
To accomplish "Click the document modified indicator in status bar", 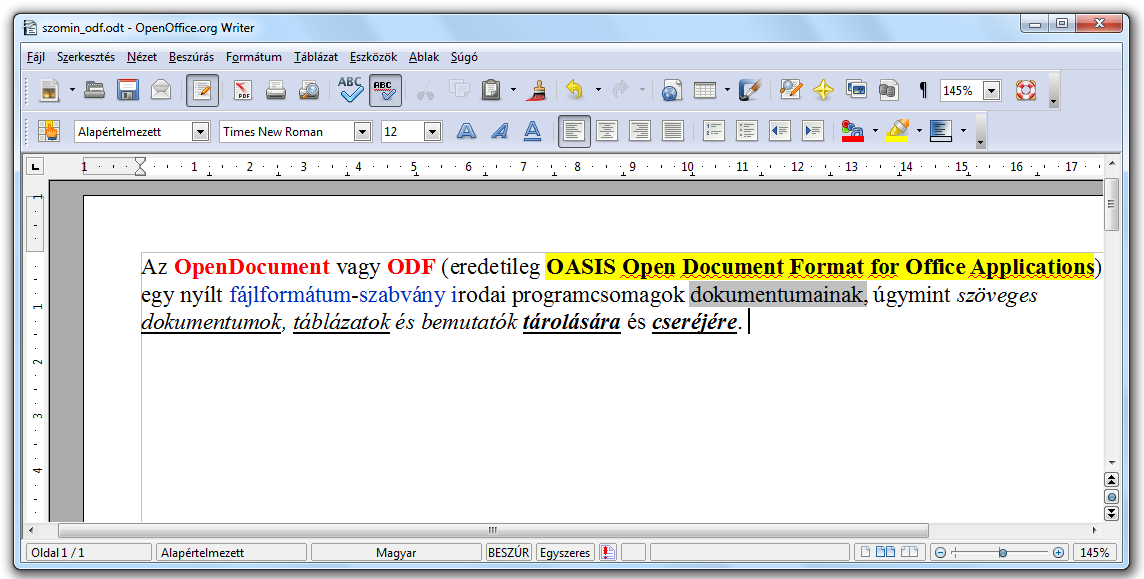I will 608,553.
